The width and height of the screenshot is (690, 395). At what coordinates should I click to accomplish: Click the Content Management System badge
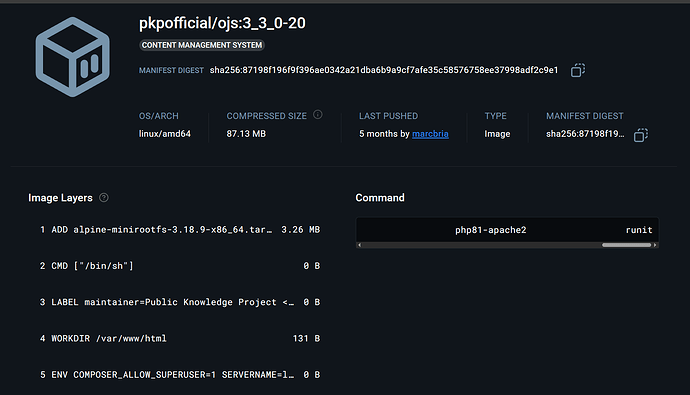point(202,45)
